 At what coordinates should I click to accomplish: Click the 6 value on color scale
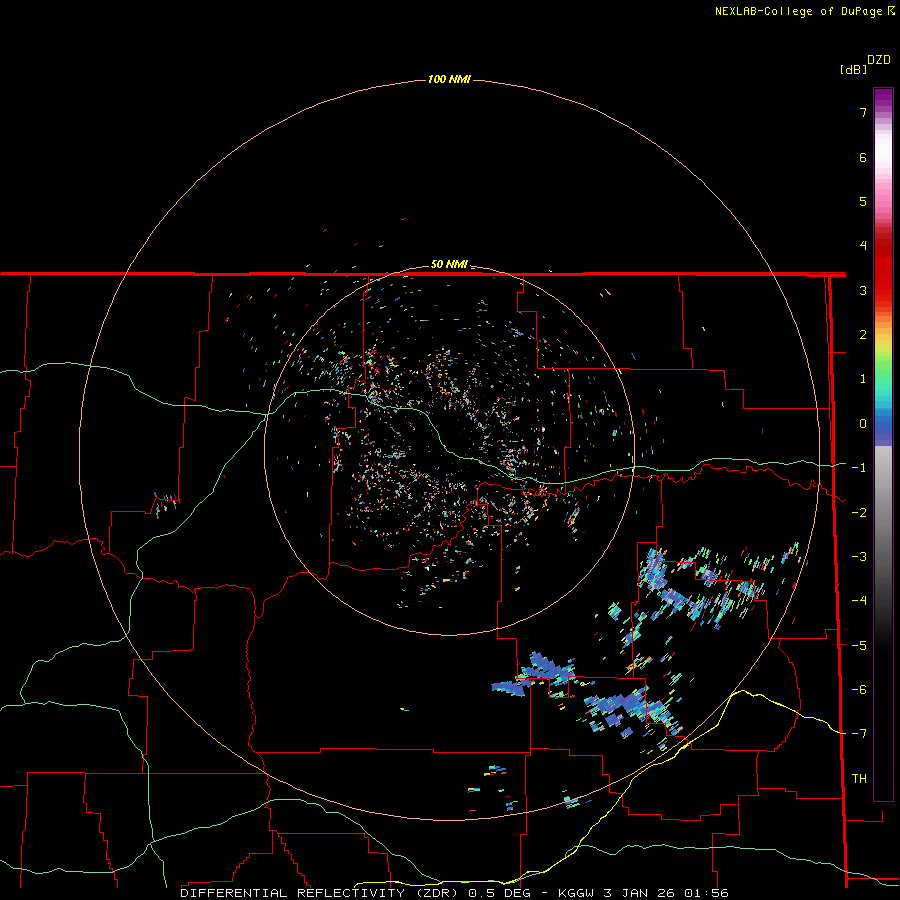[x=863, y=157]
